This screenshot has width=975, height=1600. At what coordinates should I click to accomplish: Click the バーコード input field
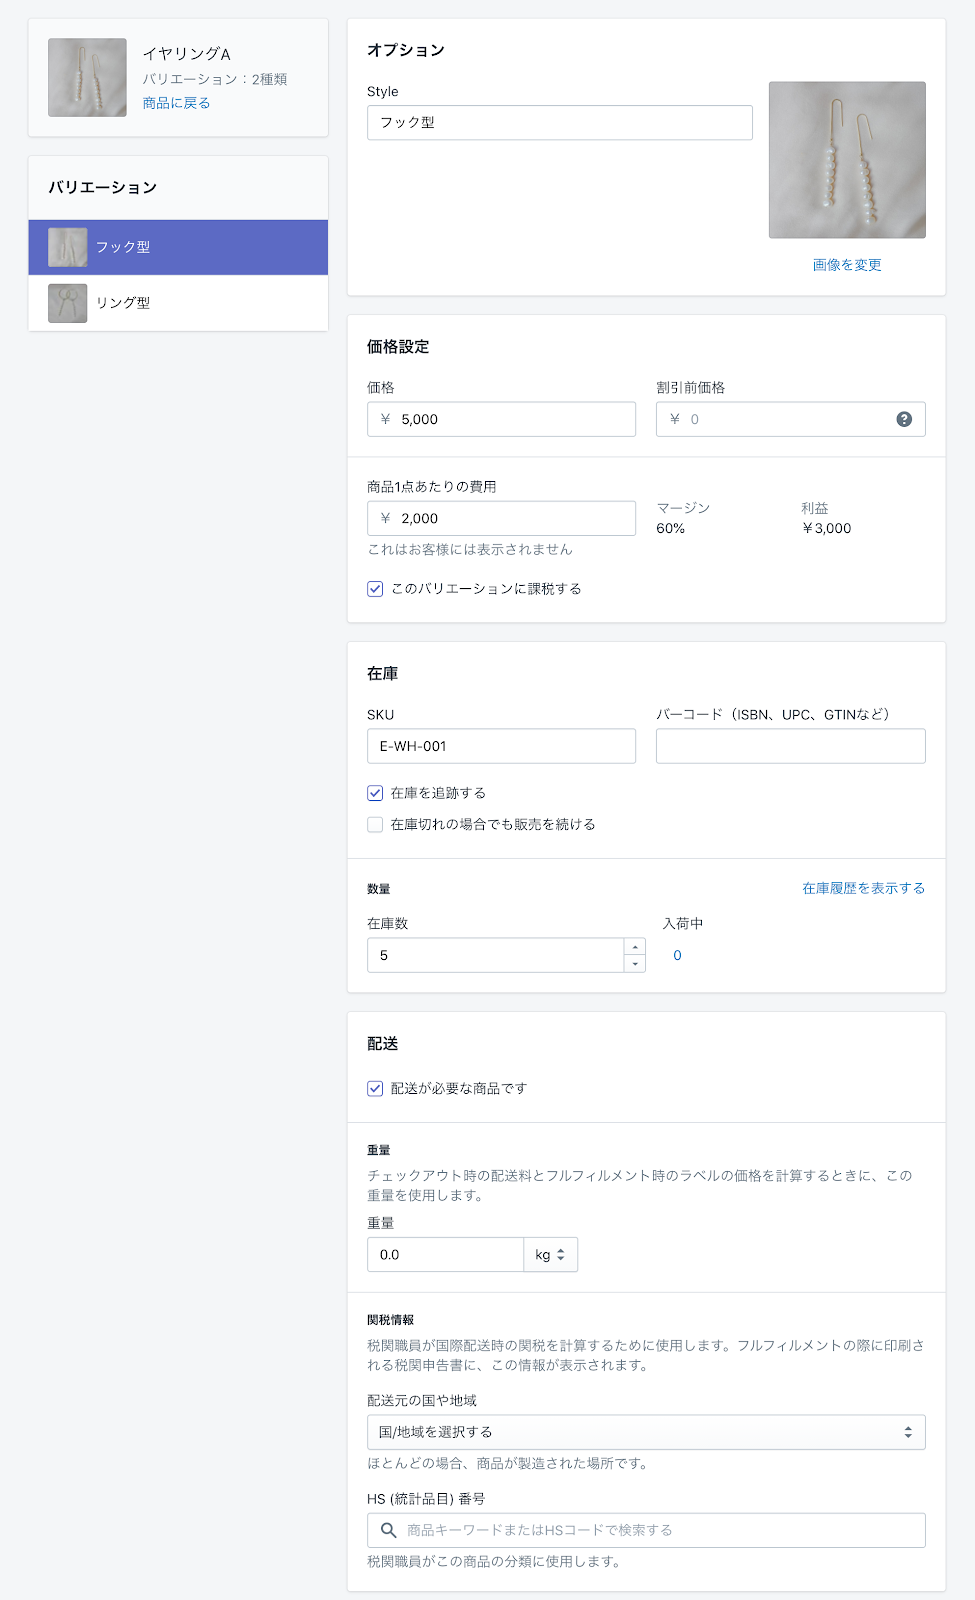tap(790, 746)
